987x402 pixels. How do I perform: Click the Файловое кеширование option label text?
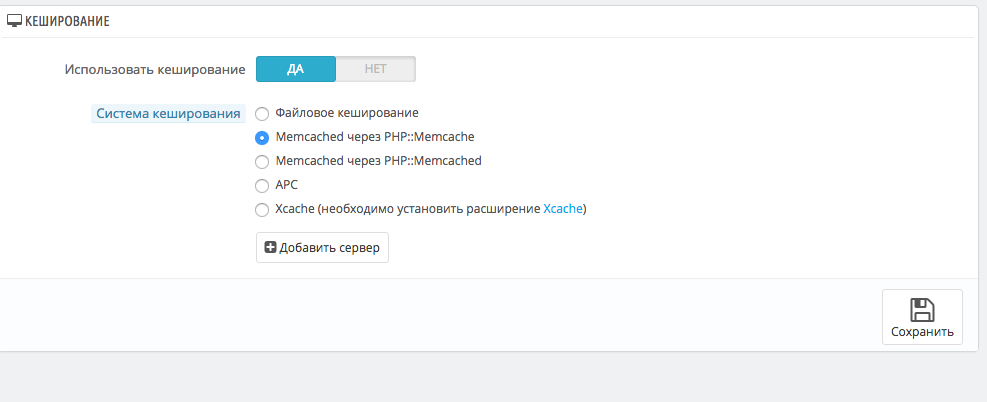tap(346, 113)
